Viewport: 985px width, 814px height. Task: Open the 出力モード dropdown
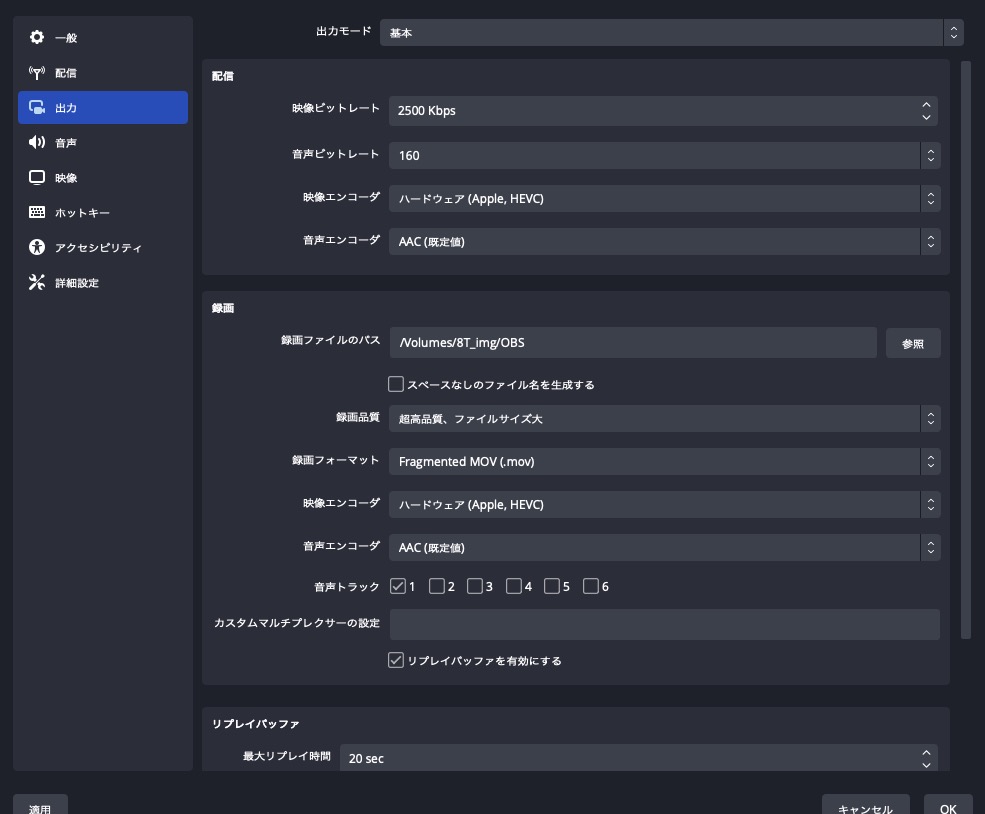pos(672,33)
